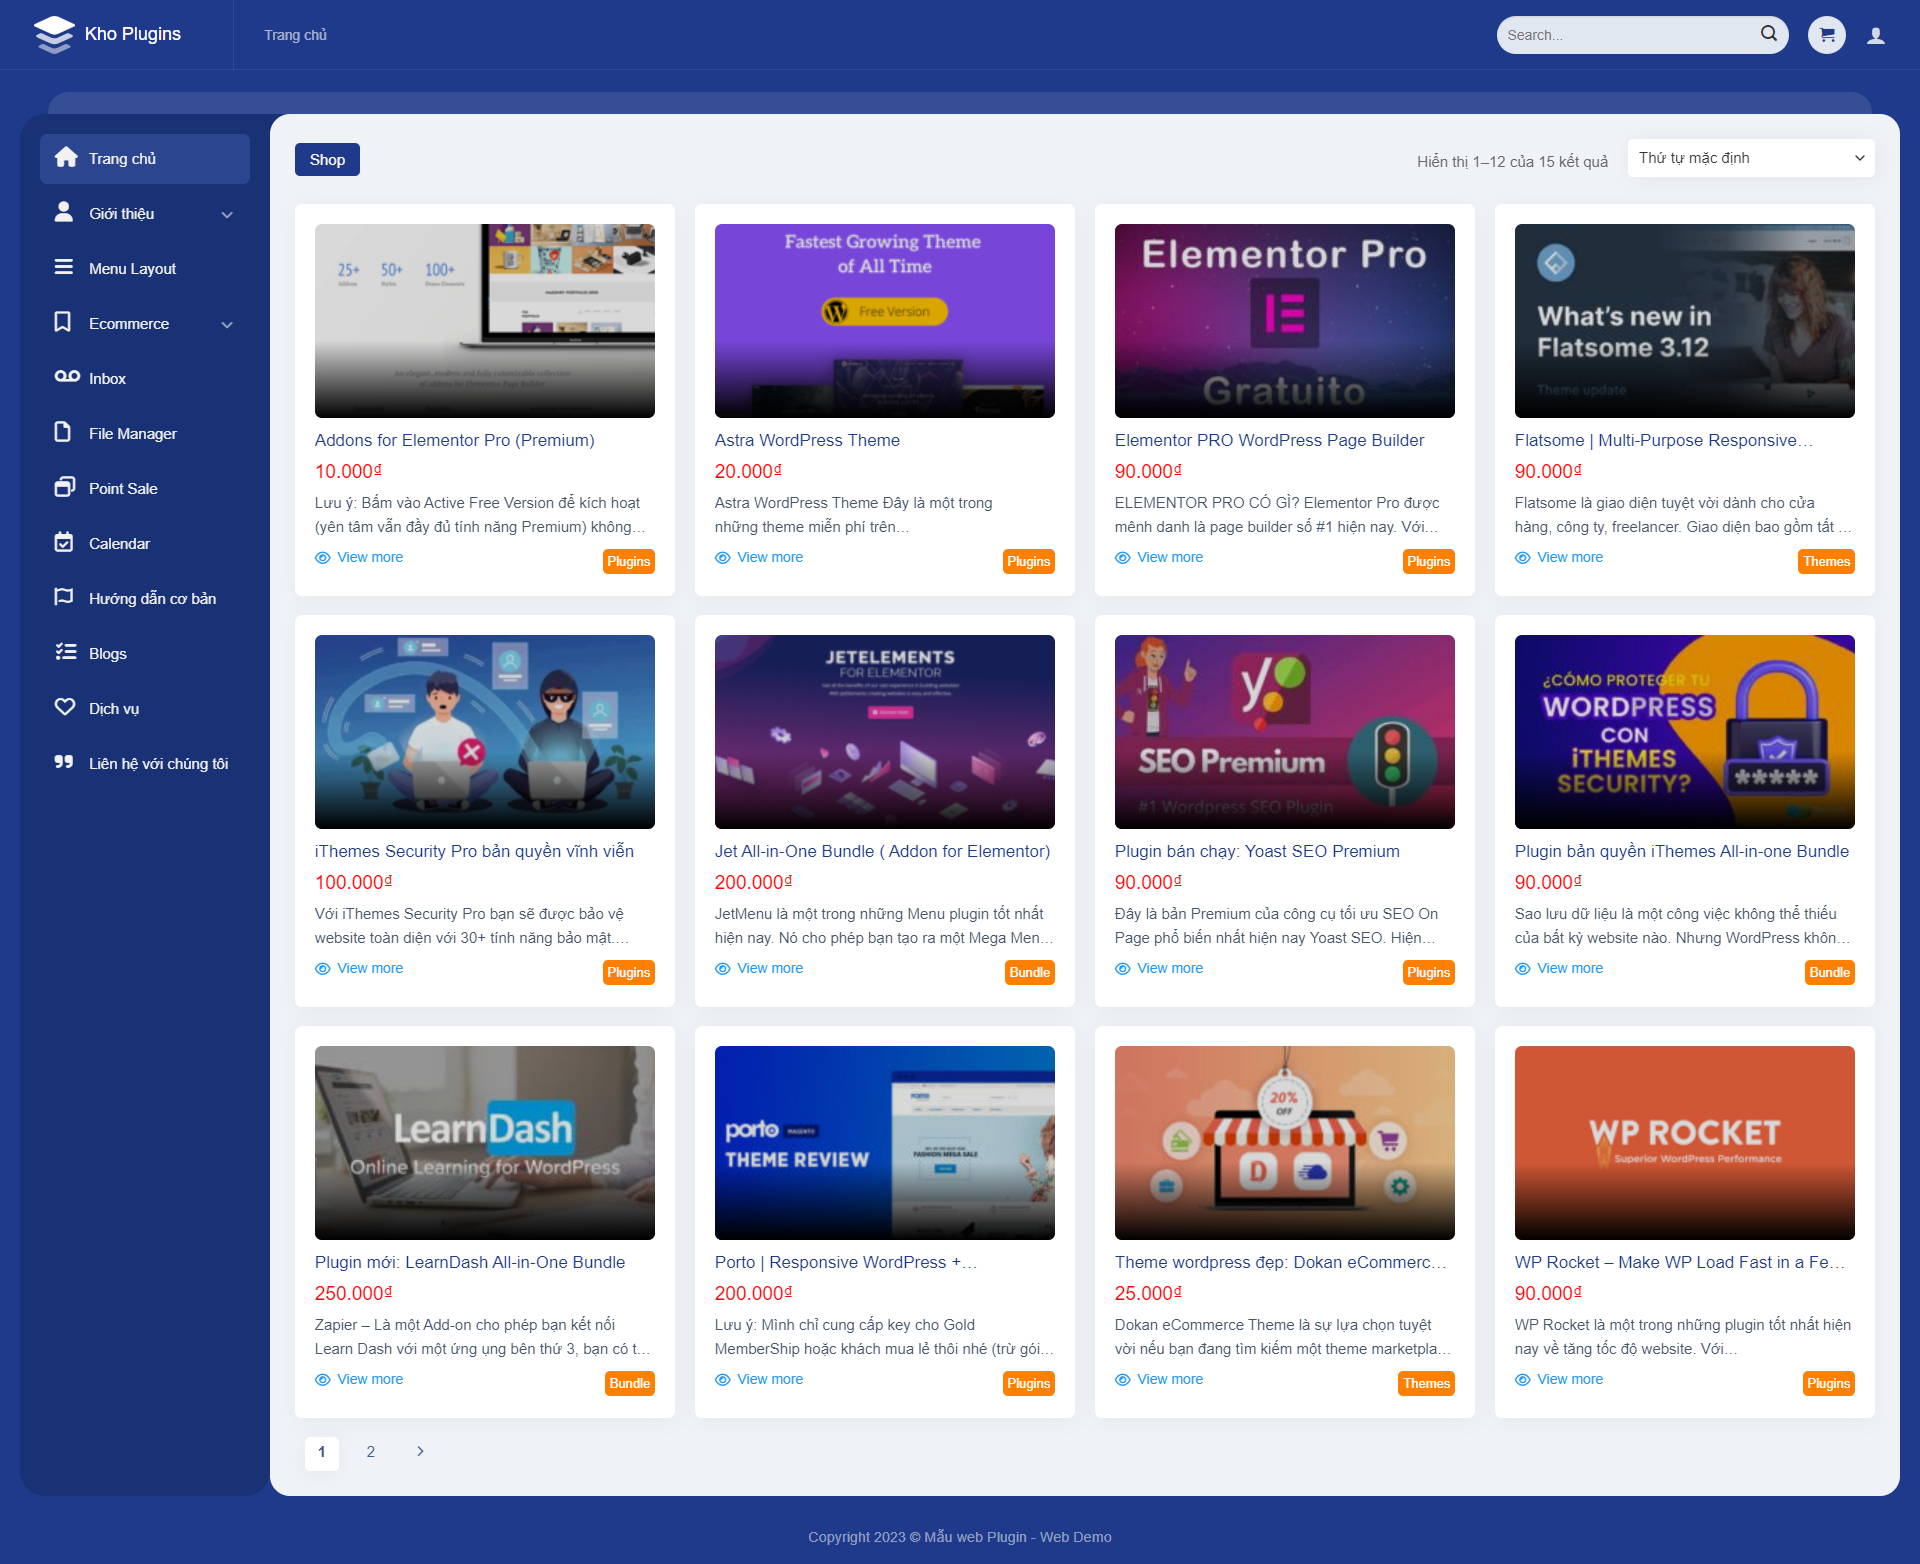The height and width of the screenshot is (1564, 1920).
Task: Click eye icon under Flatsome product
Action: click(x=1523, y=558)
